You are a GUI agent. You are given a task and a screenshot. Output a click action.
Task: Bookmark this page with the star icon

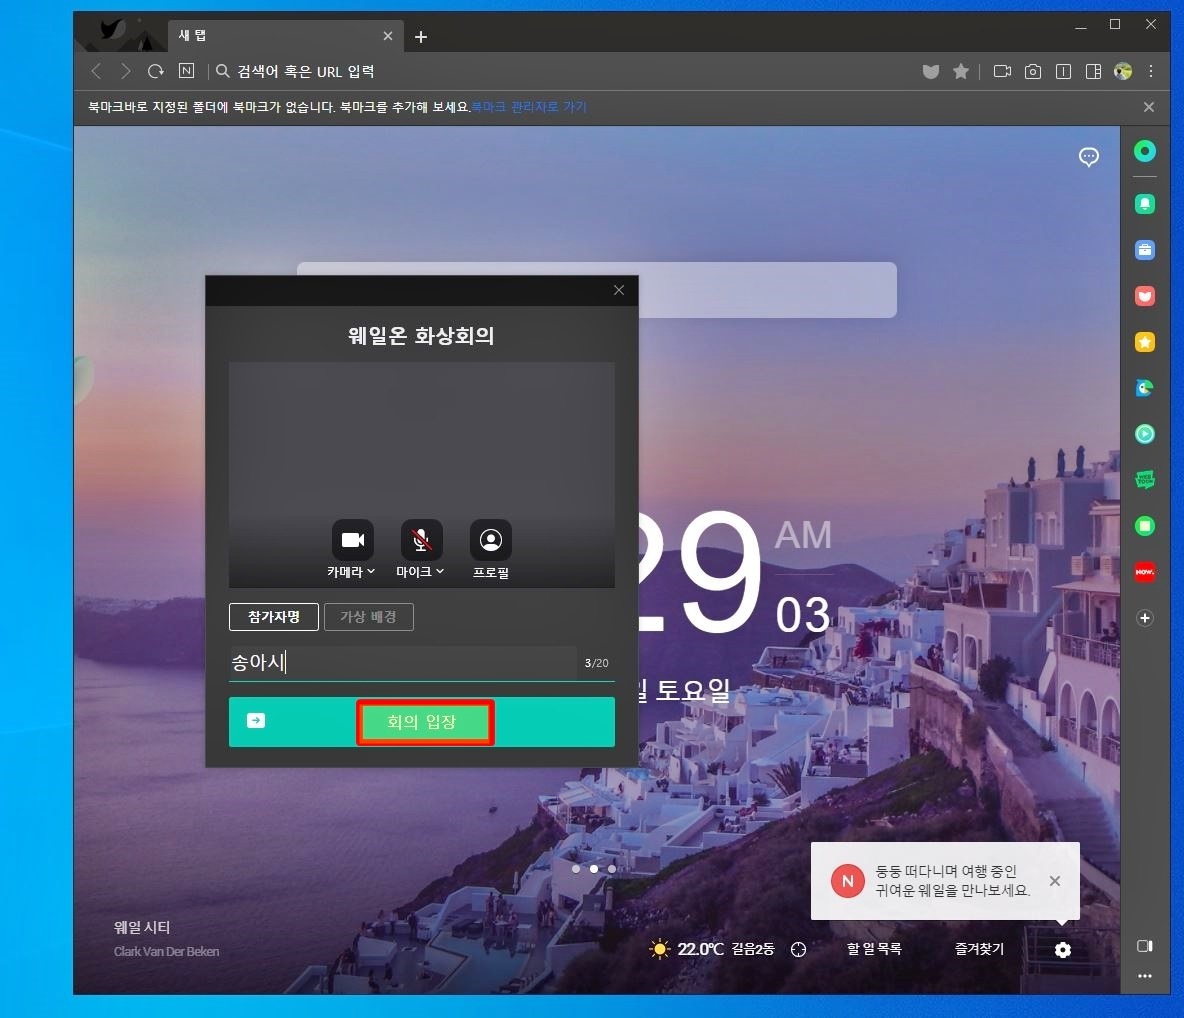[960, 71]
